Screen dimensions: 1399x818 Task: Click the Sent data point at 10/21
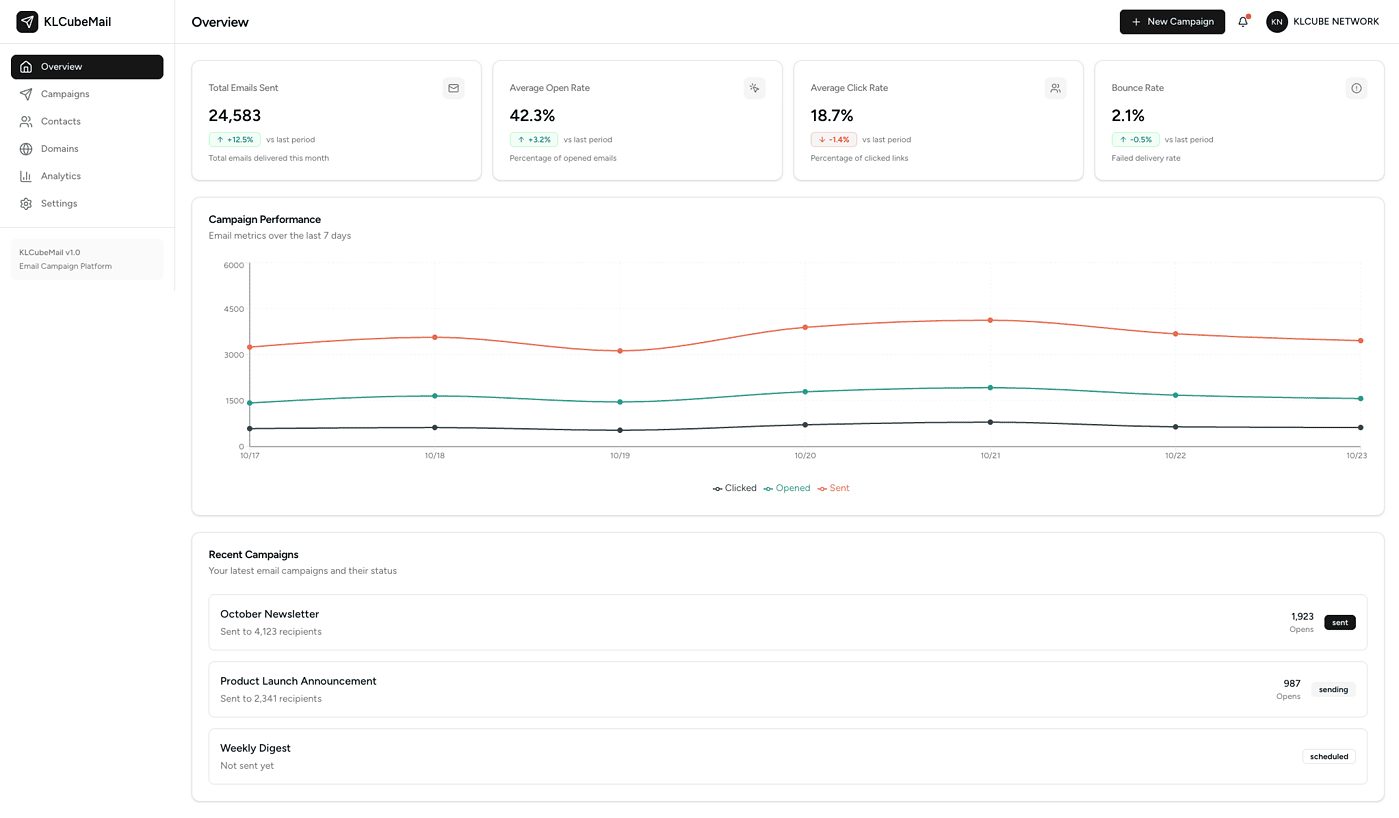(x=990, y=320)
